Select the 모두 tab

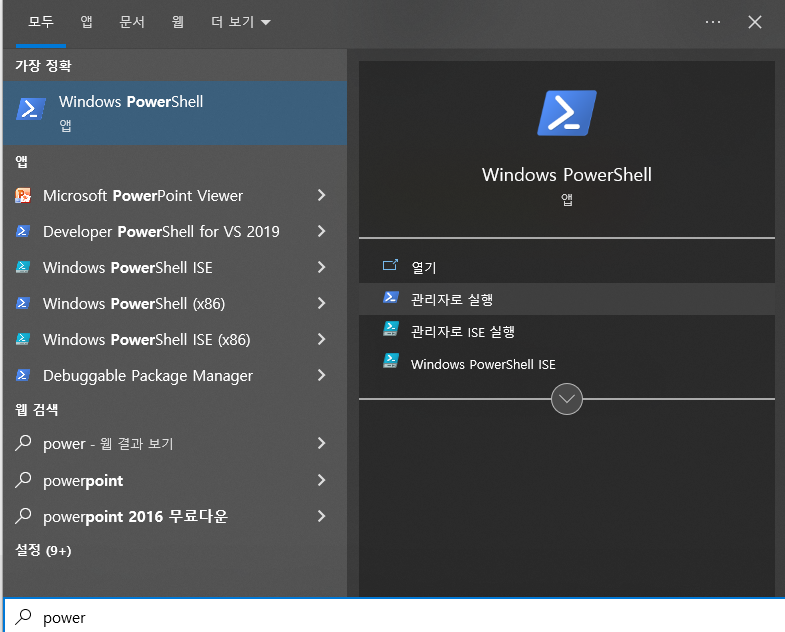pyautogui.click(x=41, y=22)
